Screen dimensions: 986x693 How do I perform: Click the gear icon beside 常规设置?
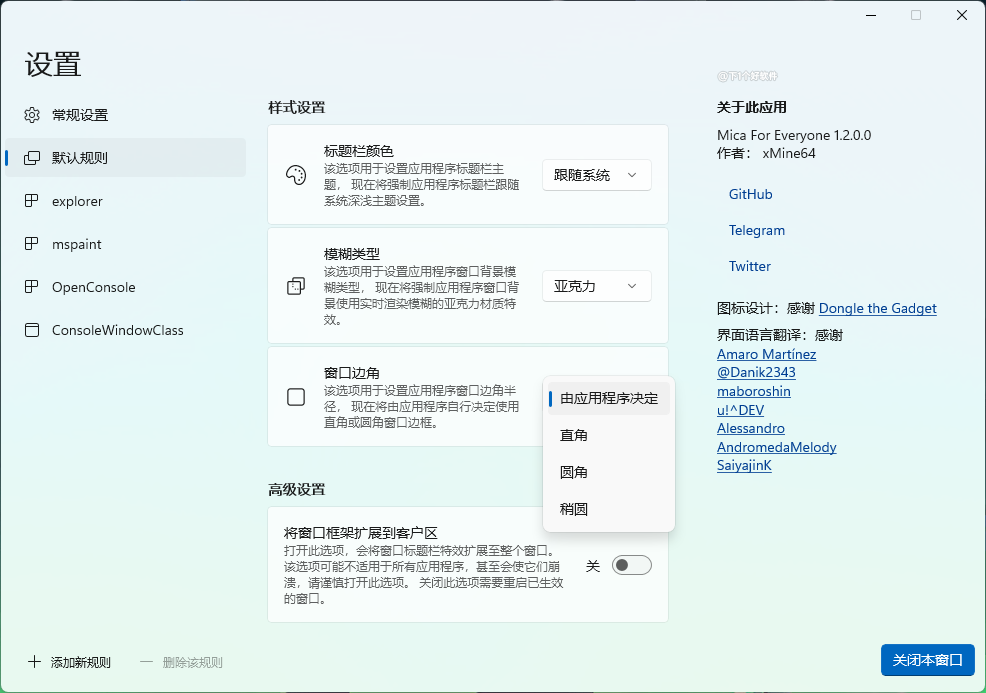pos(32,115)
